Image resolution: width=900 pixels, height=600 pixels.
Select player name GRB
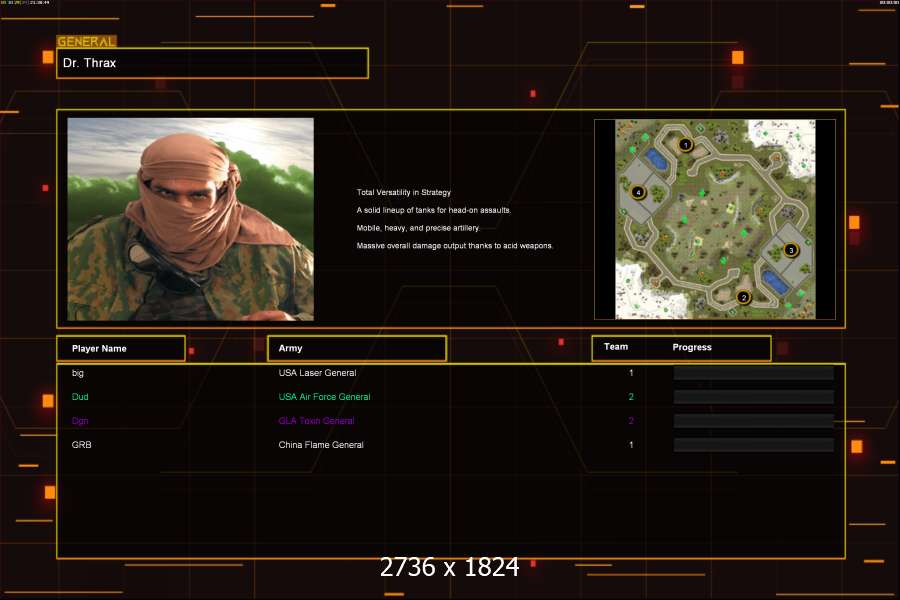click(x=82, y=445)
